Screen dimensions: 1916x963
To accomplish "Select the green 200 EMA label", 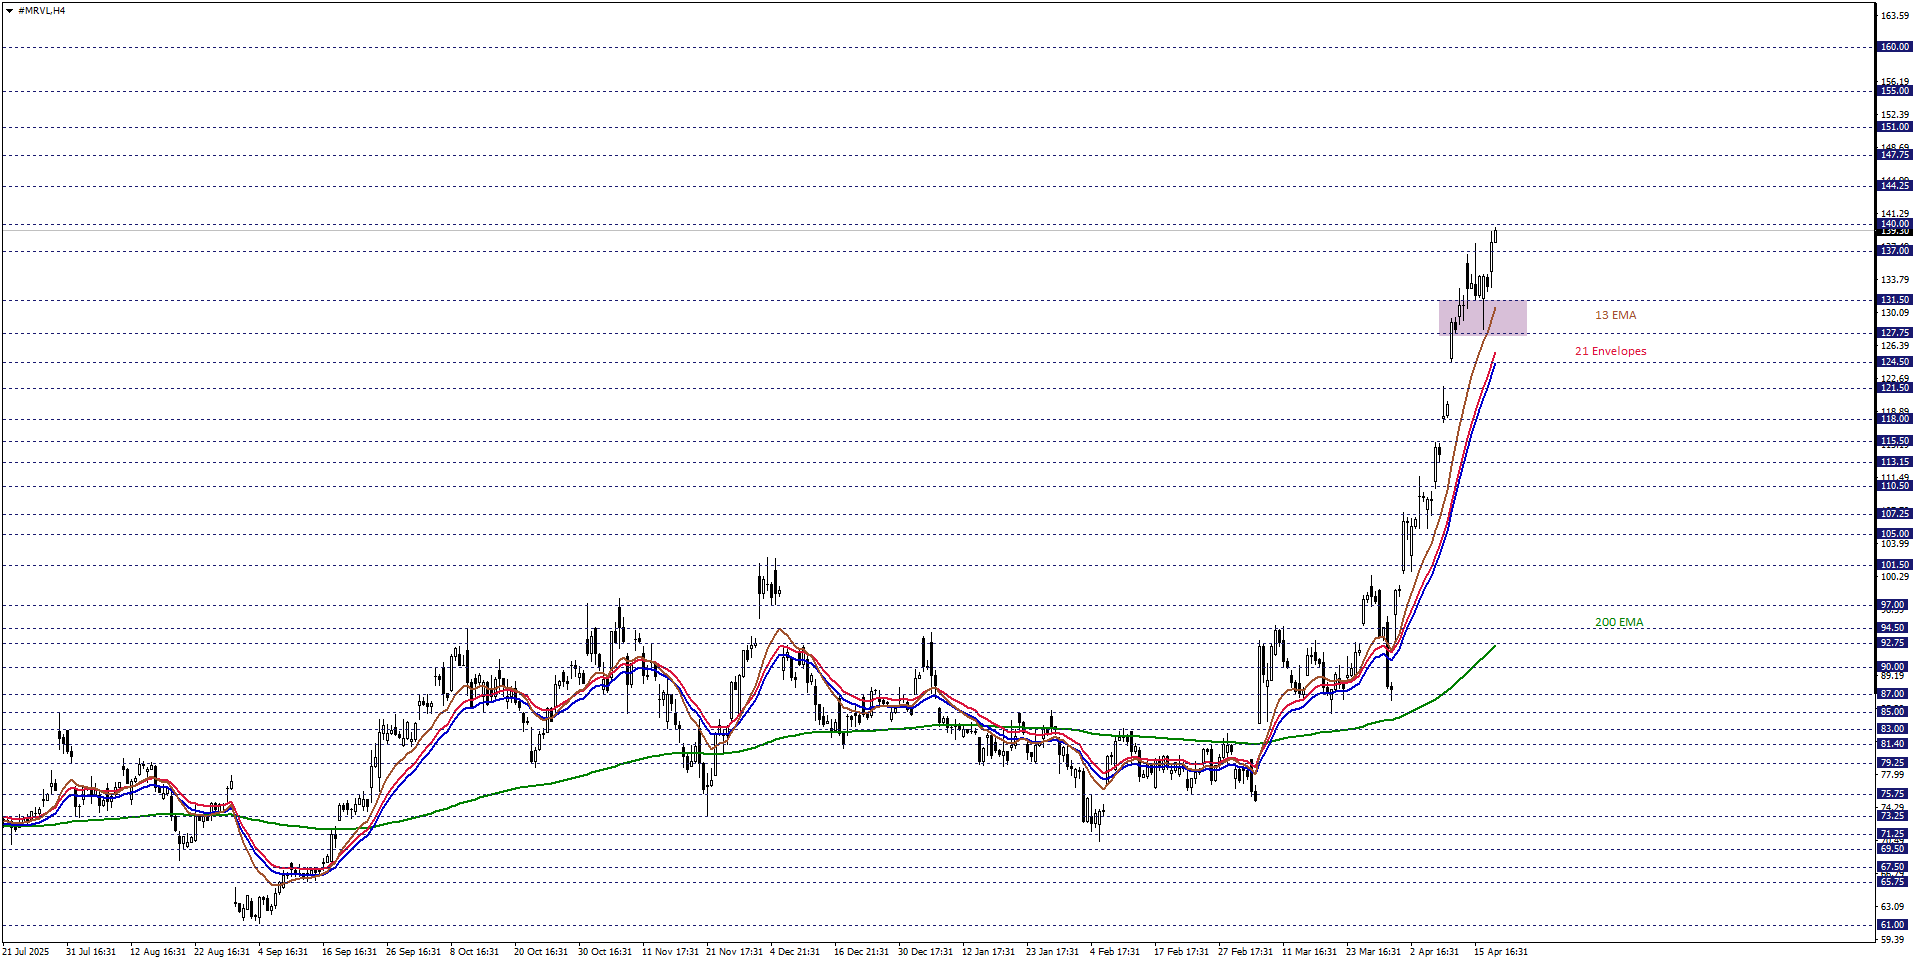I will coord(1618,623).
